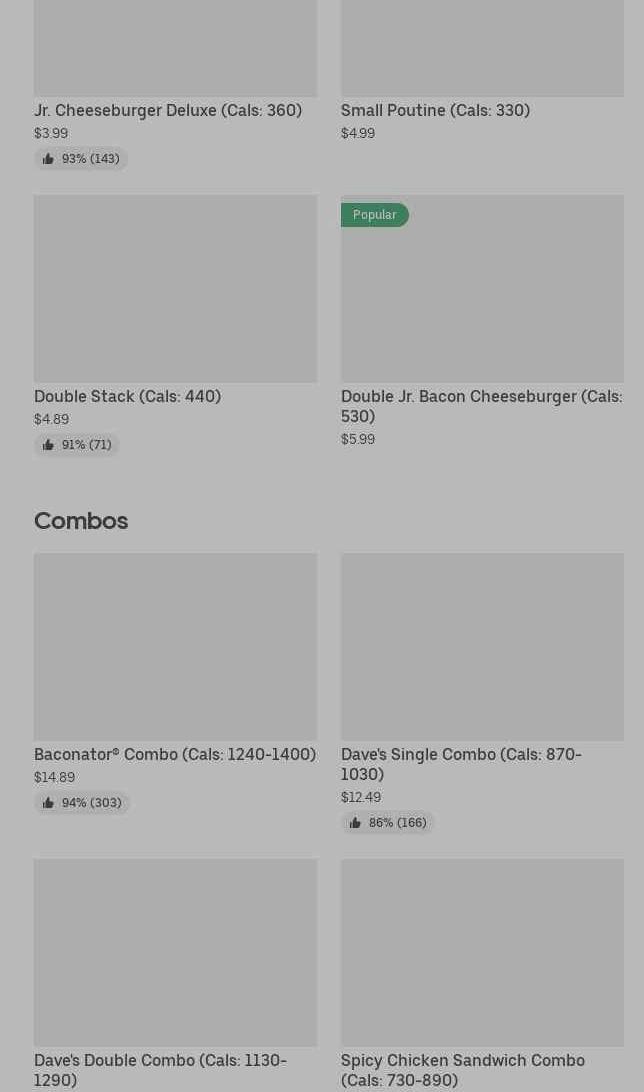
Task: Choose Spicy Chicken Sandwich Combo title
Action: pyautogui.click(x=462, y=1070)
